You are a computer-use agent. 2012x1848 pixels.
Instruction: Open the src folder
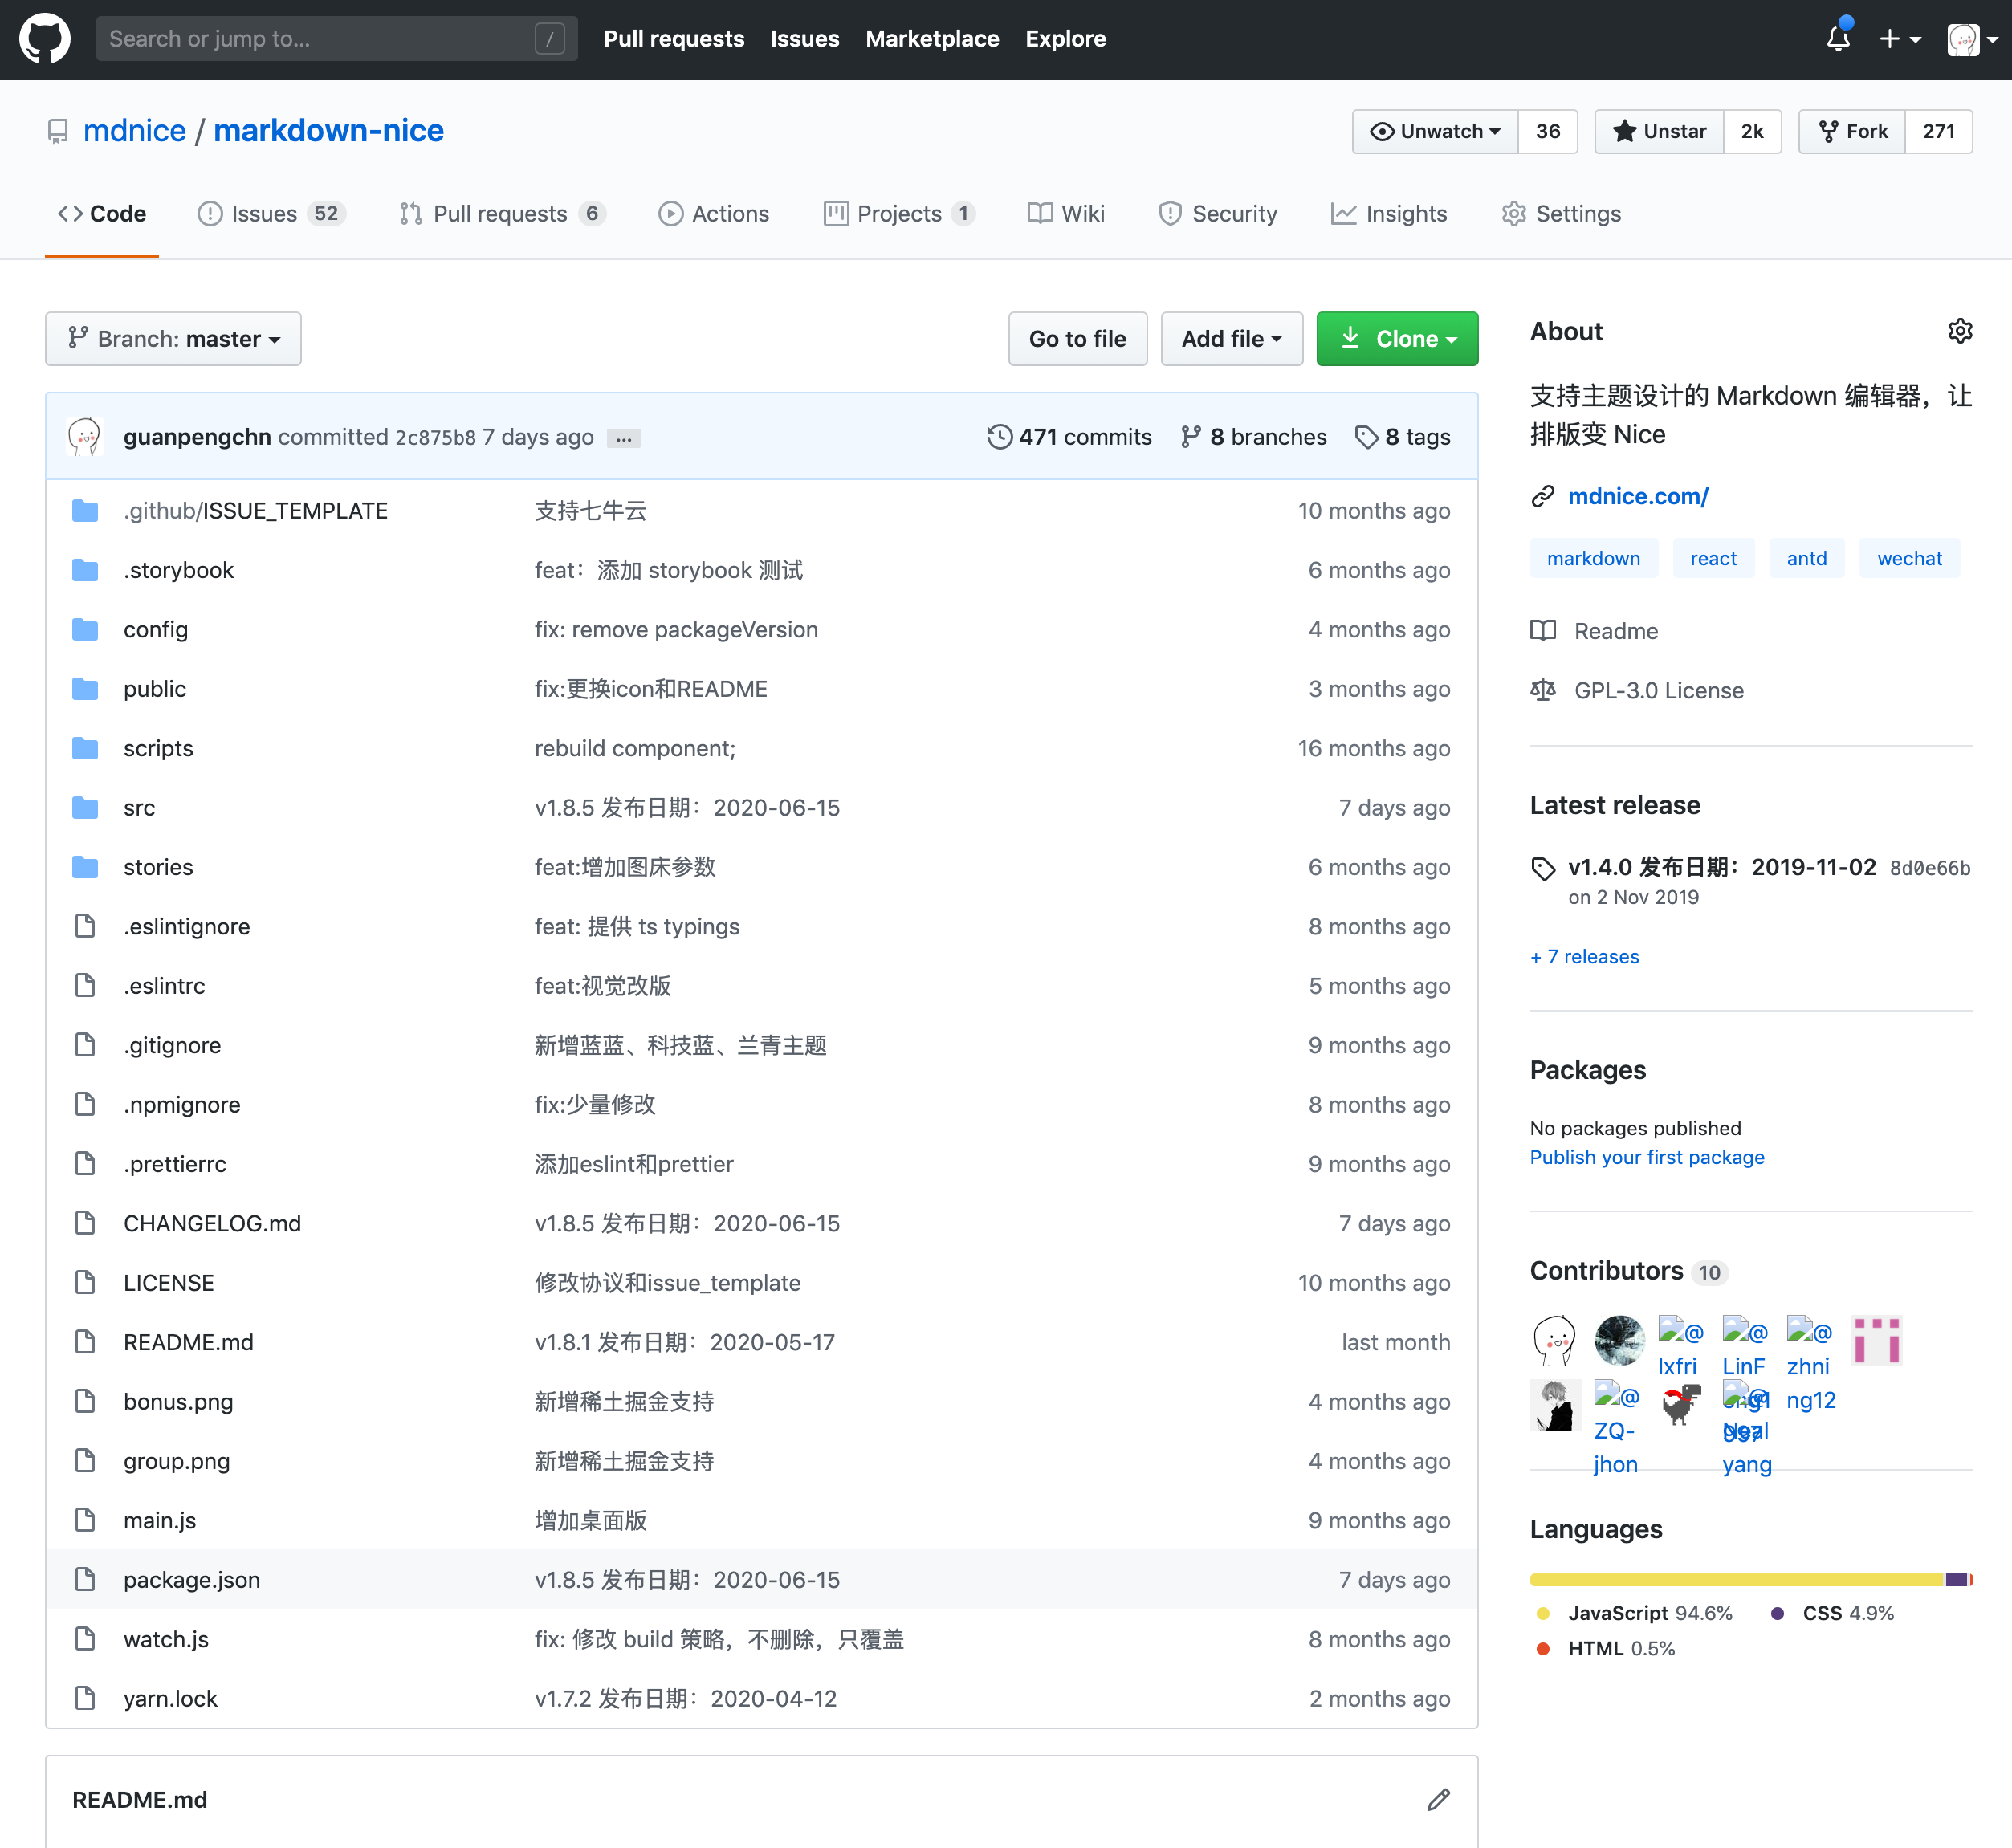click(139, 808)
